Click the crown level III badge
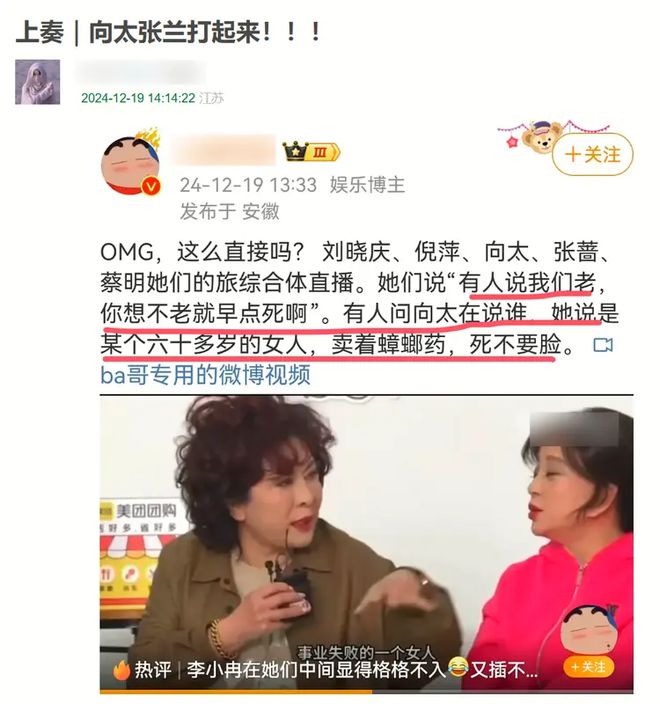The height and width of the screenshot is (704, 660). pos(311,152)
